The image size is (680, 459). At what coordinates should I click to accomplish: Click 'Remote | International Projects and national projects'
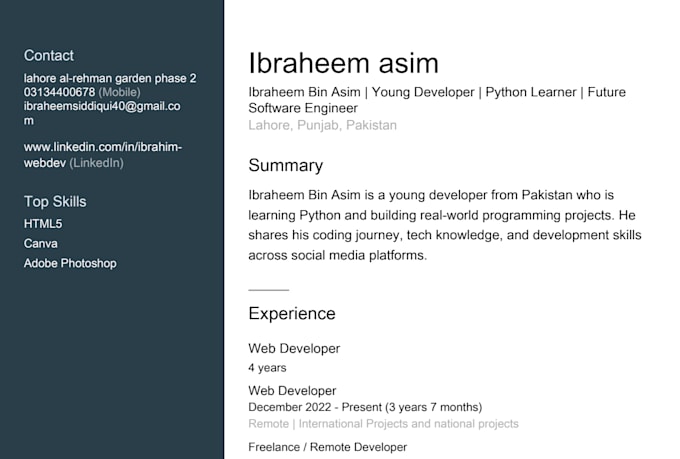click(383, 424)
